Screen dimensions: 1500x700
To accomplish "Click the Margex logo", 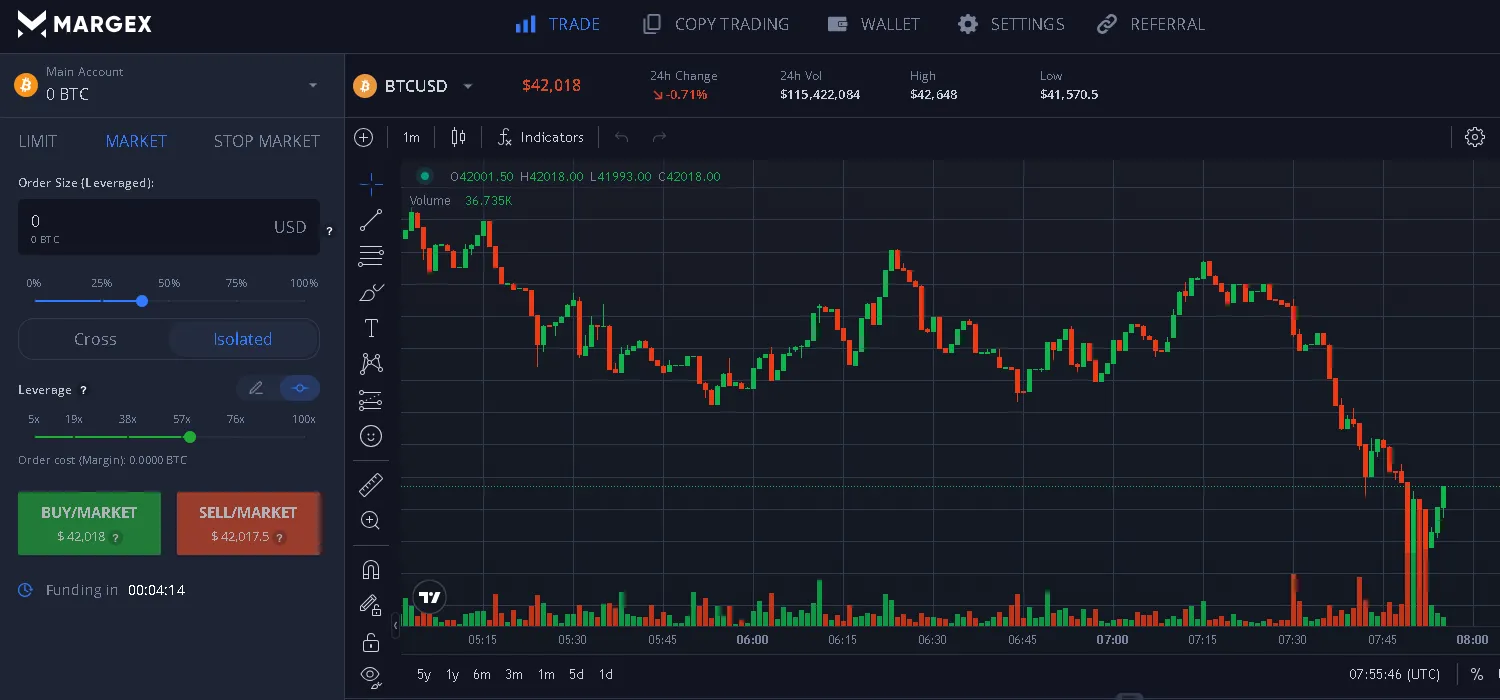I will point(85,24).
